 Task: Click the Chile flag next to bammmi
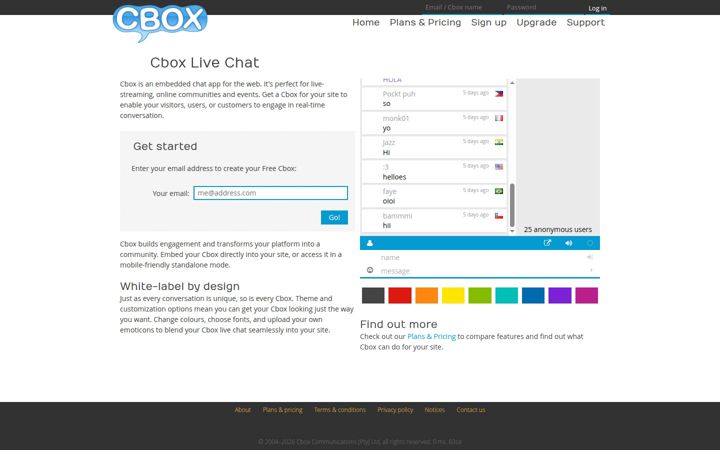[x=499, y=215]
